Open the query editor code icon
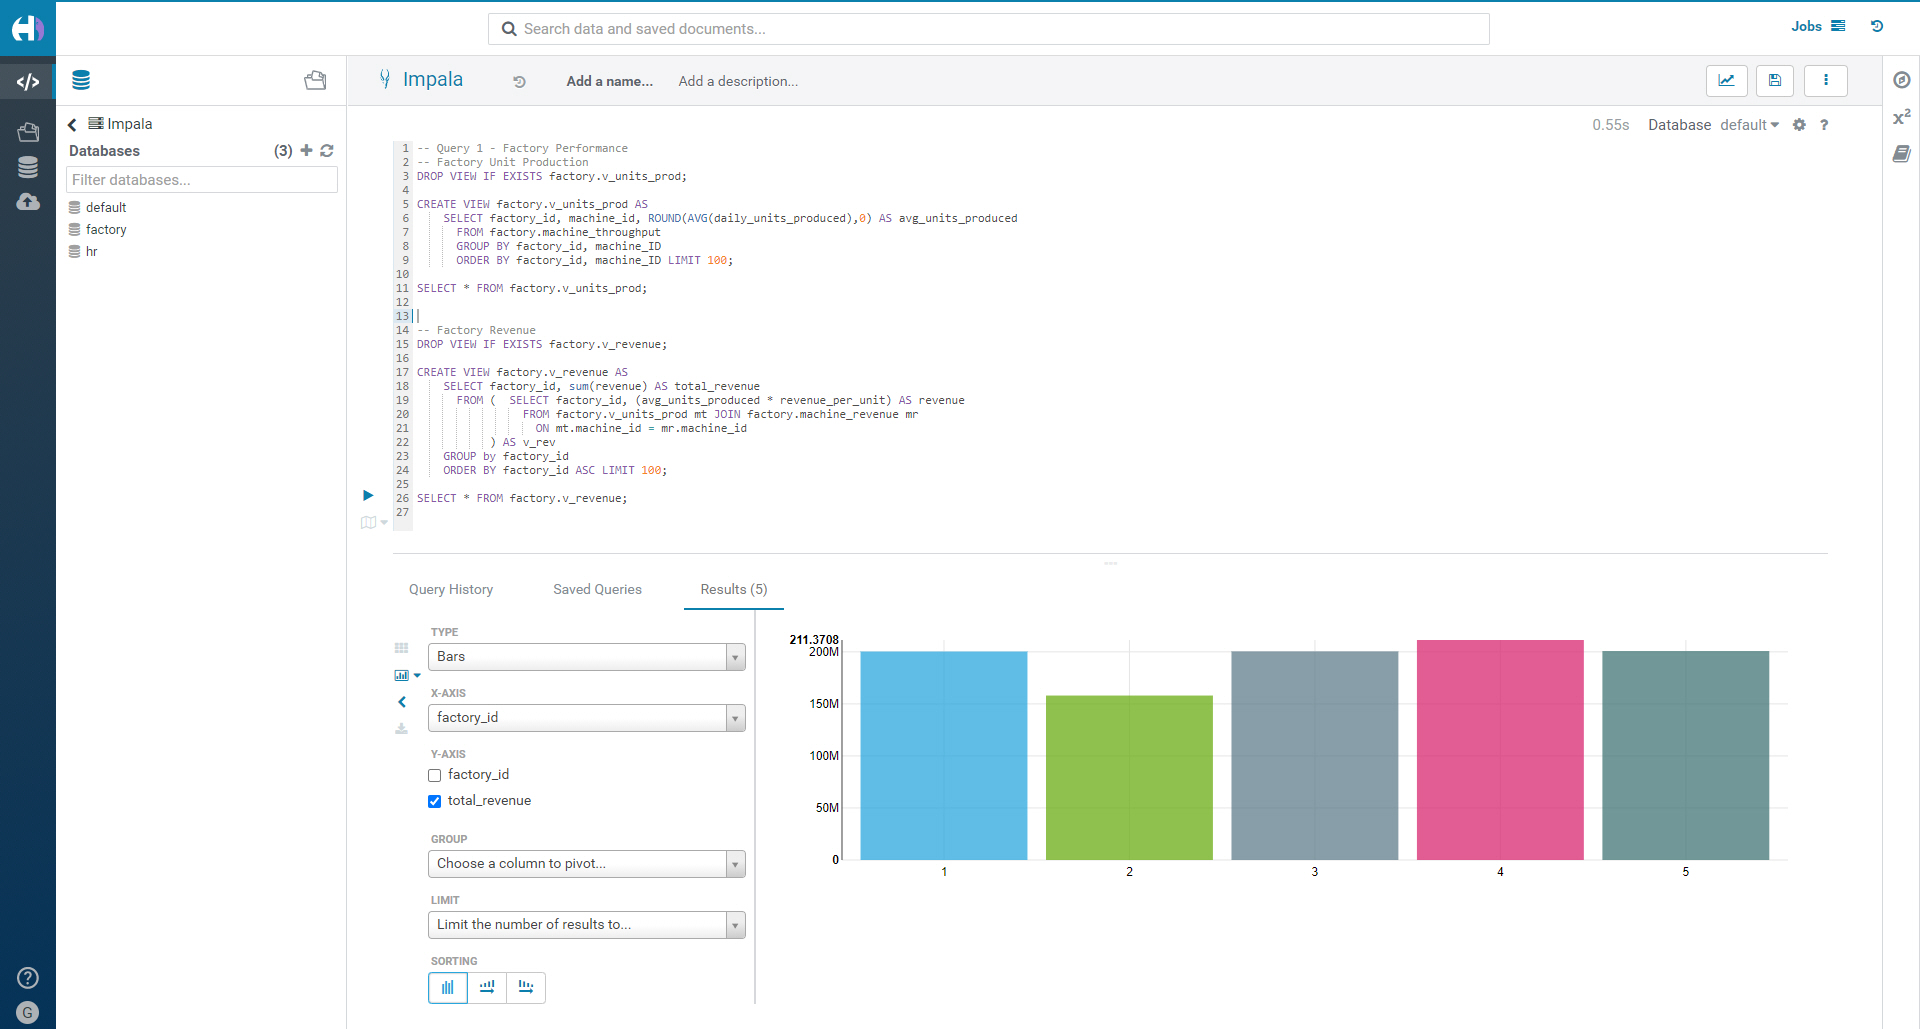 click(28, 82)
